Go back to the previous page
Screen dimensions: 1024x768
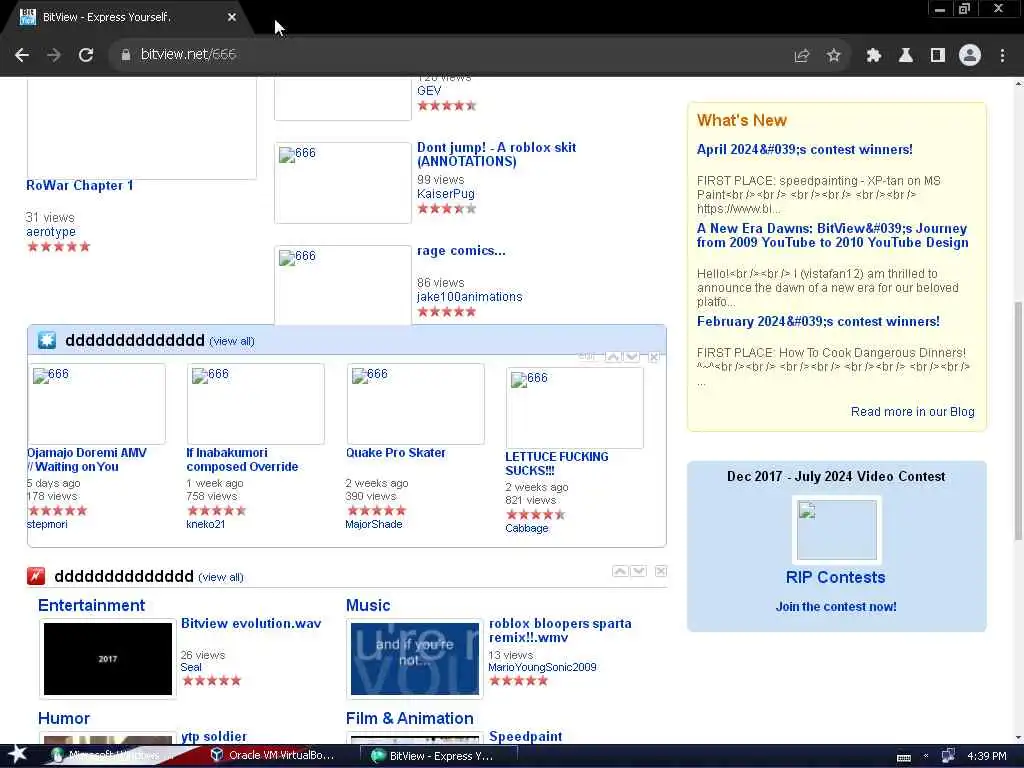pyautogui.click(x=22, y=56)
